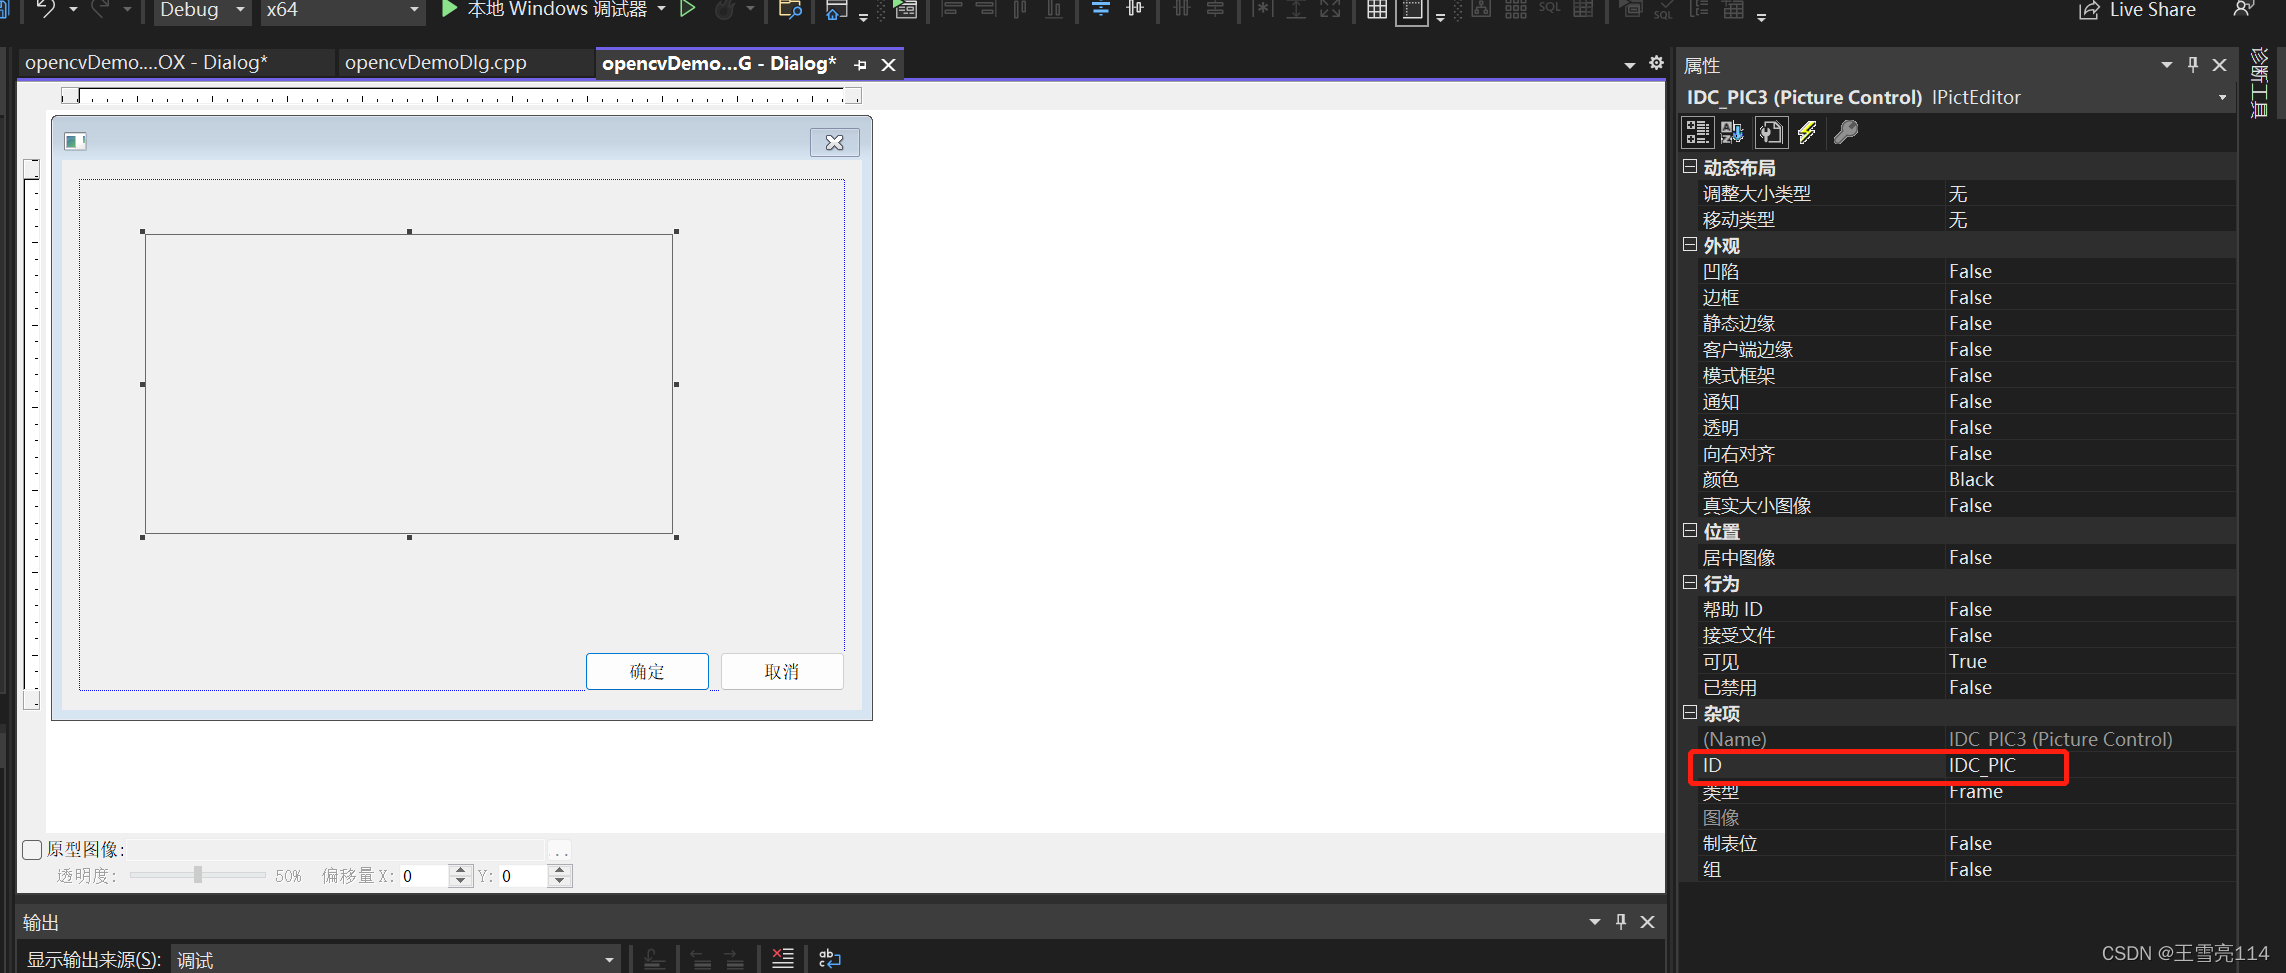The width and height of the screenshot is (2286, 973).
Task: Click the Undo arrow icon
Action: tap(46, 9)
